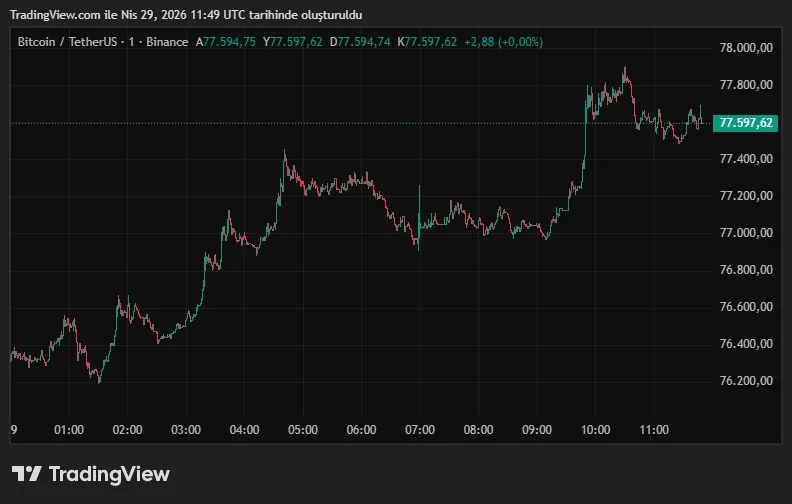Click the 77.400,00 price axis label
The width and height of the screenshot is (792, 504).
(x=746, y=159)
